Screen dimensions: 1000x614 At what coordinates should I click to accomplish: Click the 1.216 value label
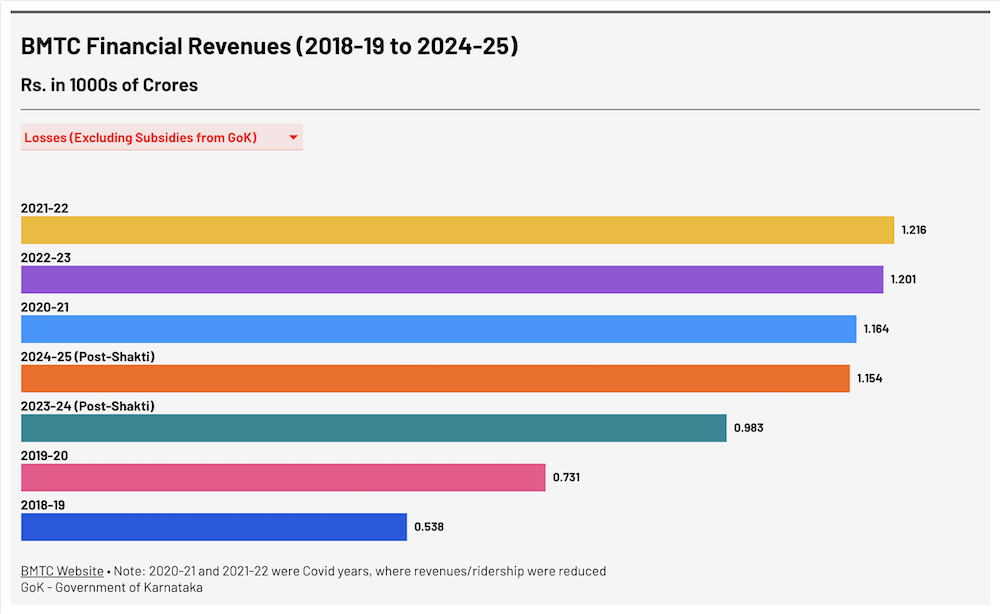(x=914, y=230)
